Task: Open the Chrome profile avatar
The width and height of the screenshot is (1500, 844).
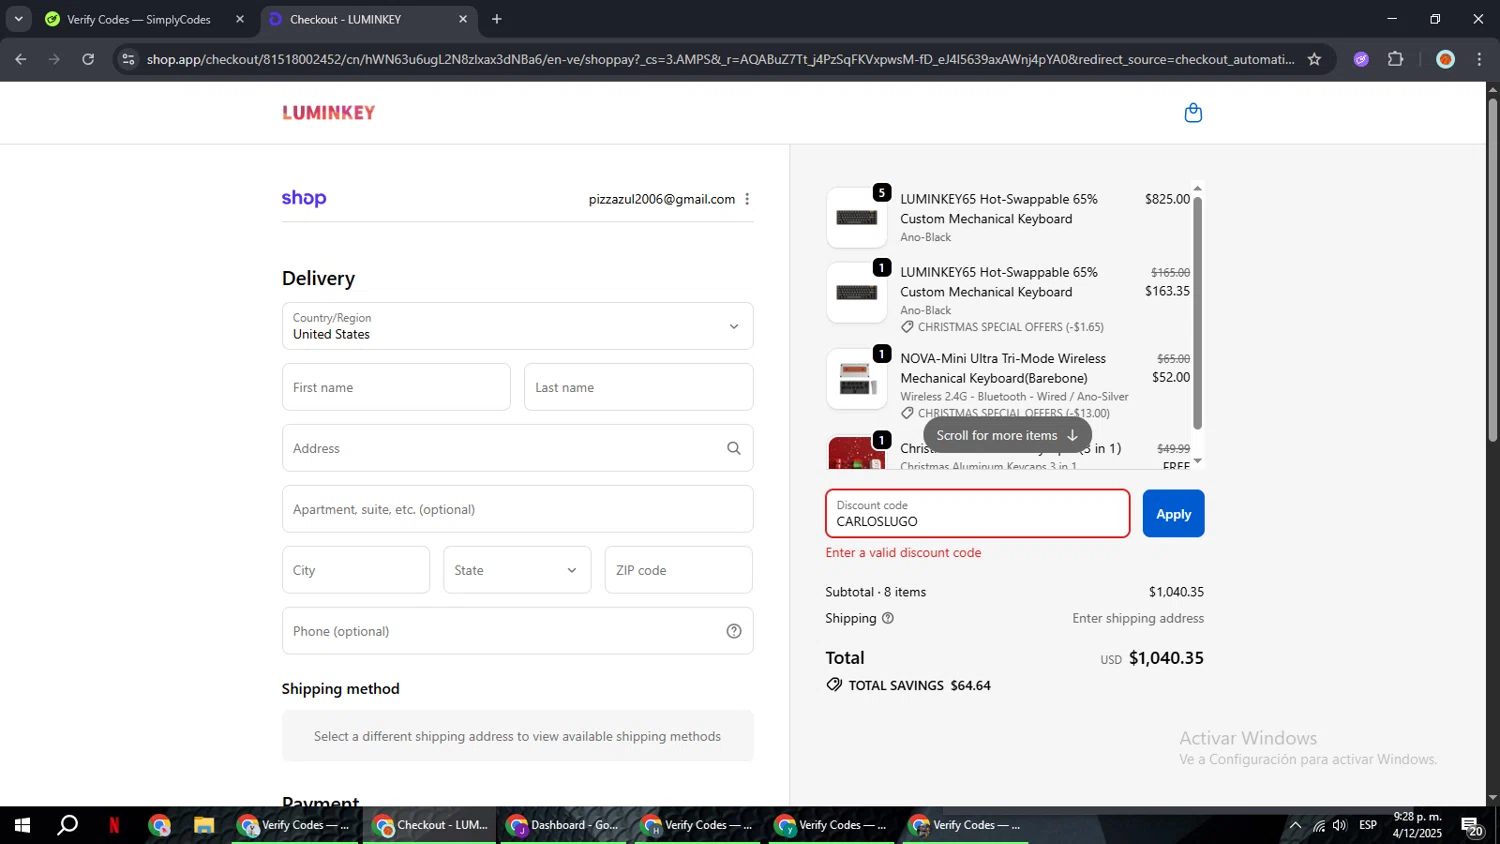Action: pyautogui.click(x=1445, y=59)
